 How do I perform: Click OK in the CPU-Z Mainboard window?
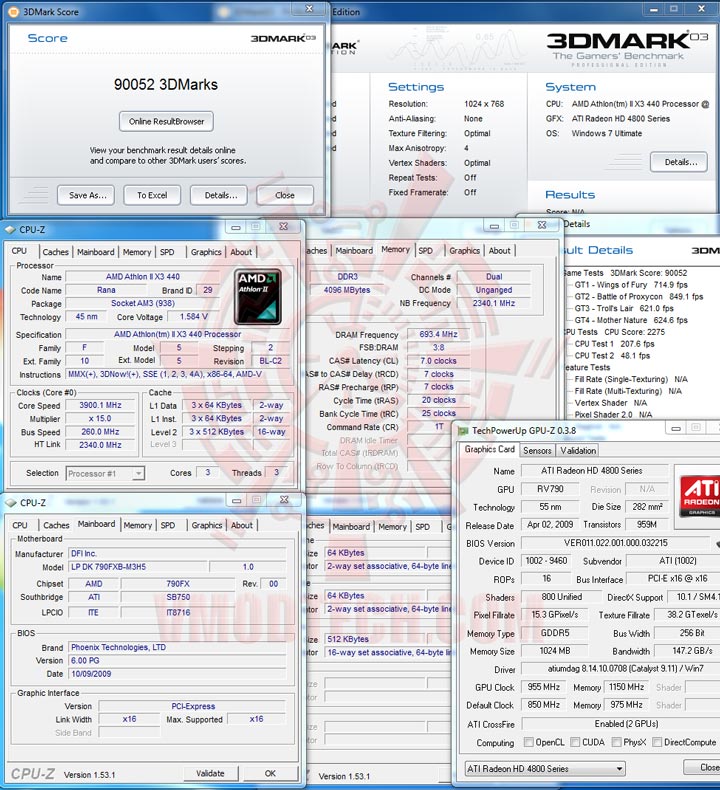[271, 773]
